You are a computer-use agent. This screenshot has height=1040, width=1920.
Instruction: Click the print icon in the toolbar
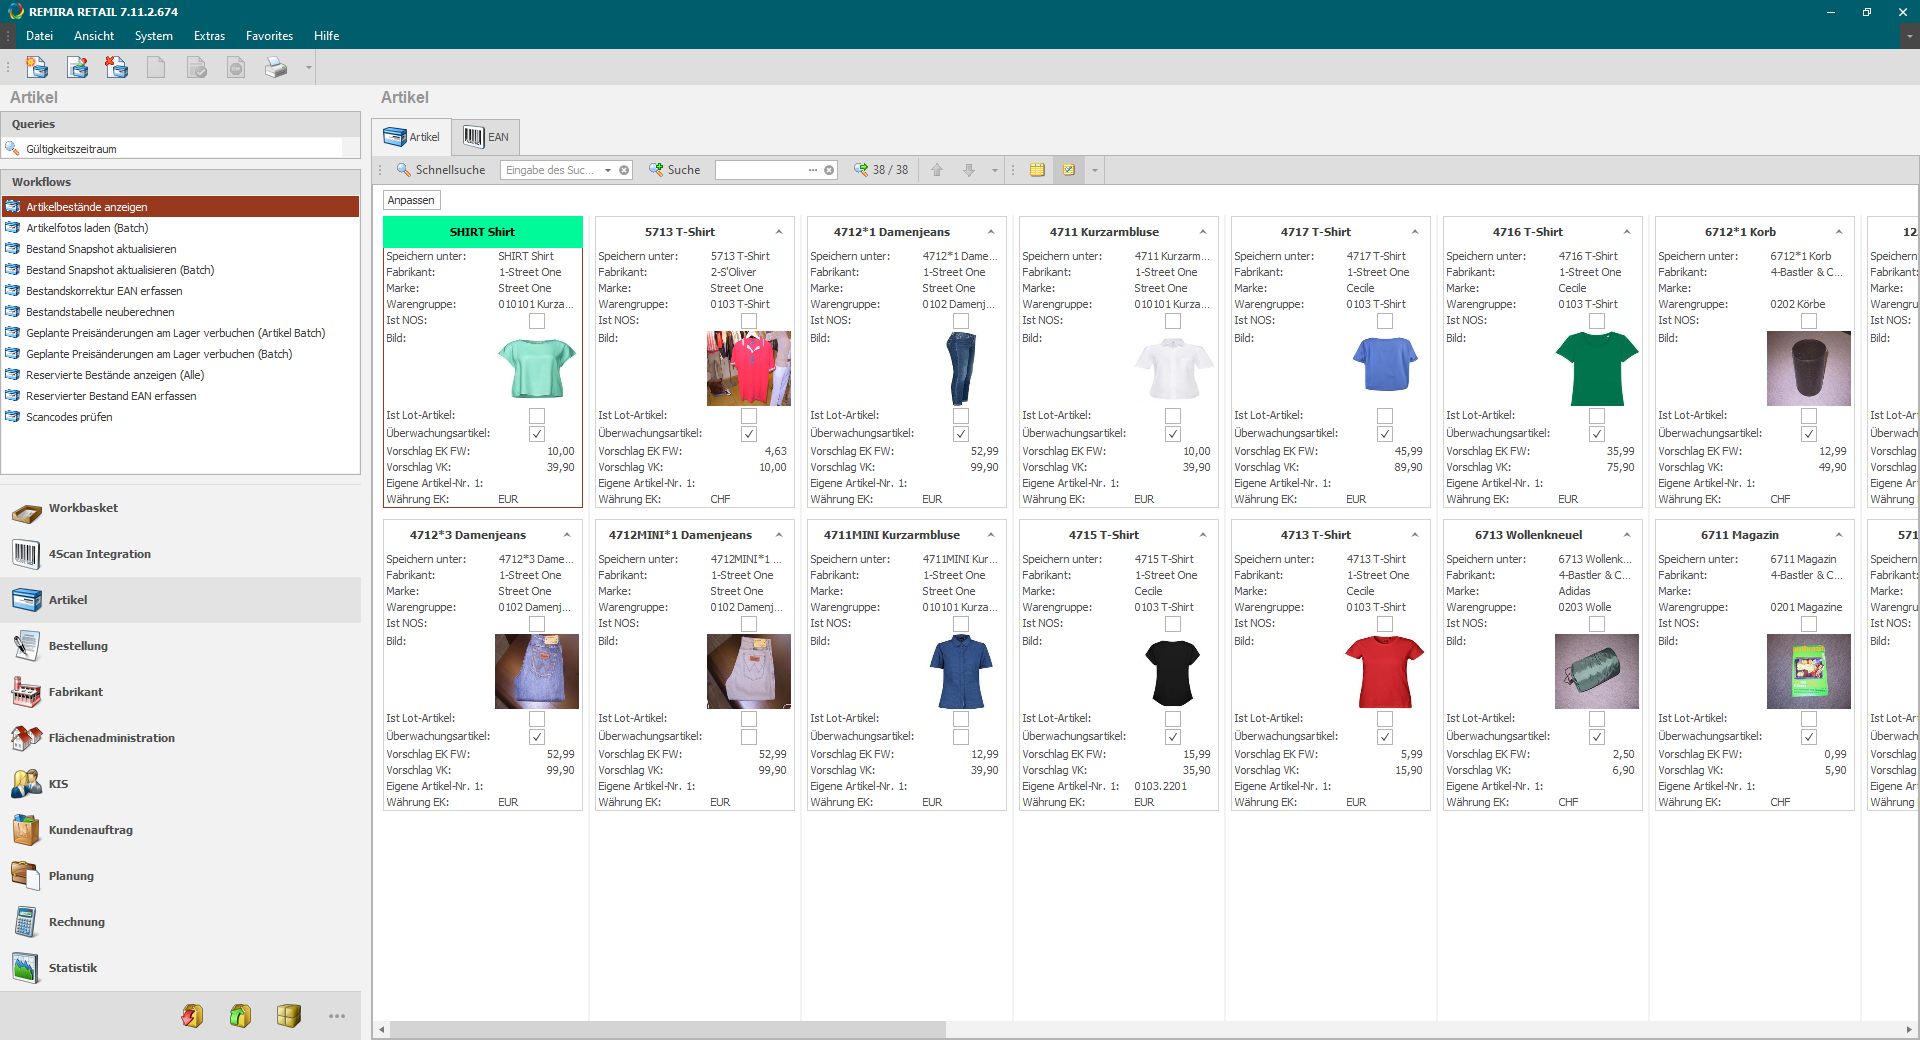click(x=274, y=67)
